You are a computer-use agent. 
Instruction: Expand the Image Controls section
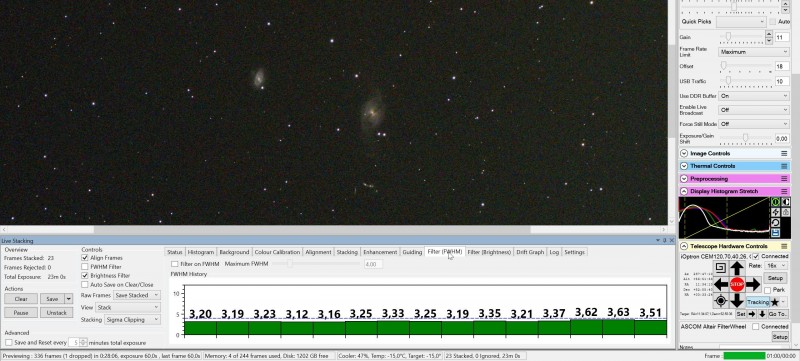[684, 153]
